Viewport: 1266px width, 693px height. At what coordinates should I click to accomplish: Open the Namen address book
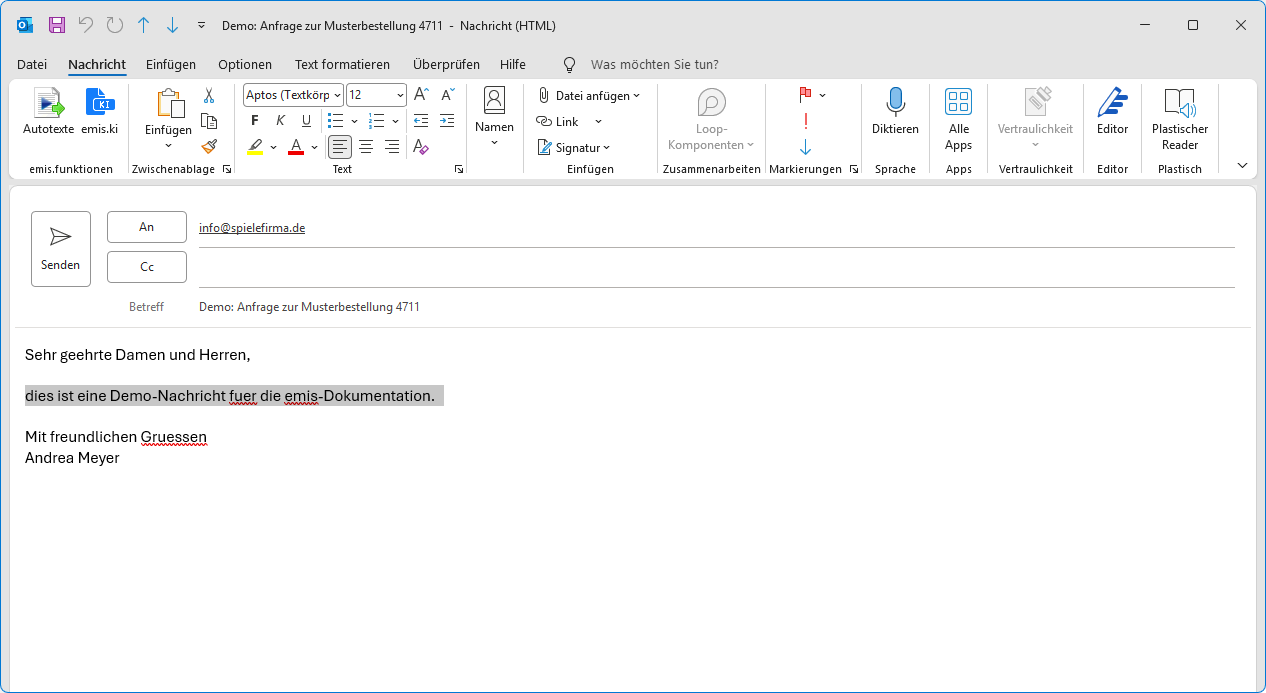point(494,116)
